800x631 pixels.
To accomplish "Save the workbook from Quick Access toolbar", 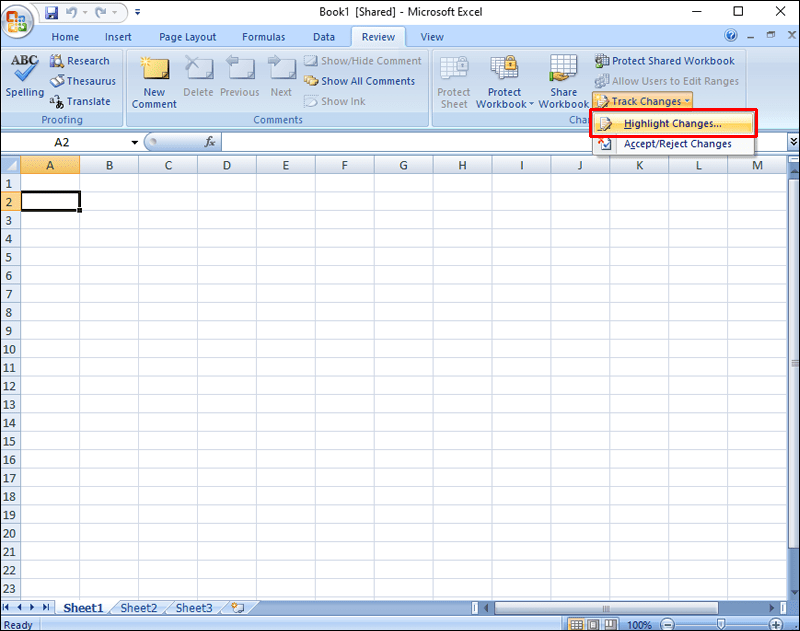I will (52, 12).
